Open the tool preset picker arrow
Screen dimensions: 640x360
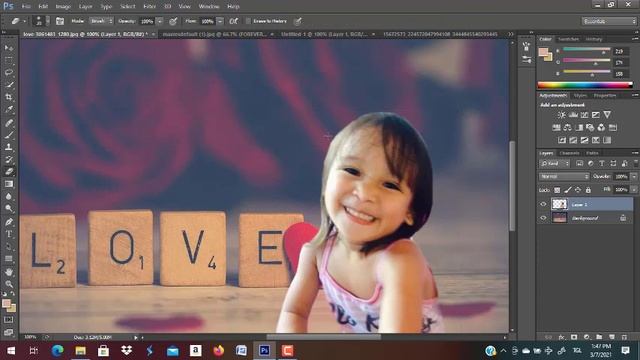[24, 21]
